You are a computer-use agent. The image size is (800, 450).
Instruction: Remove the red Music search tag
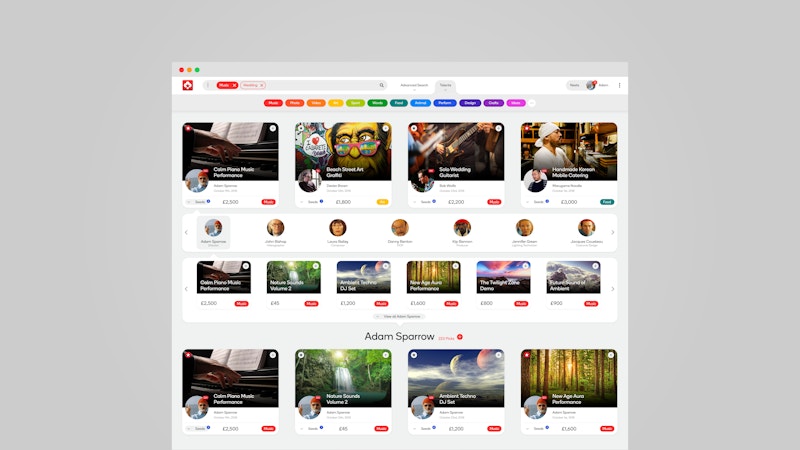[x=234, y=85]
